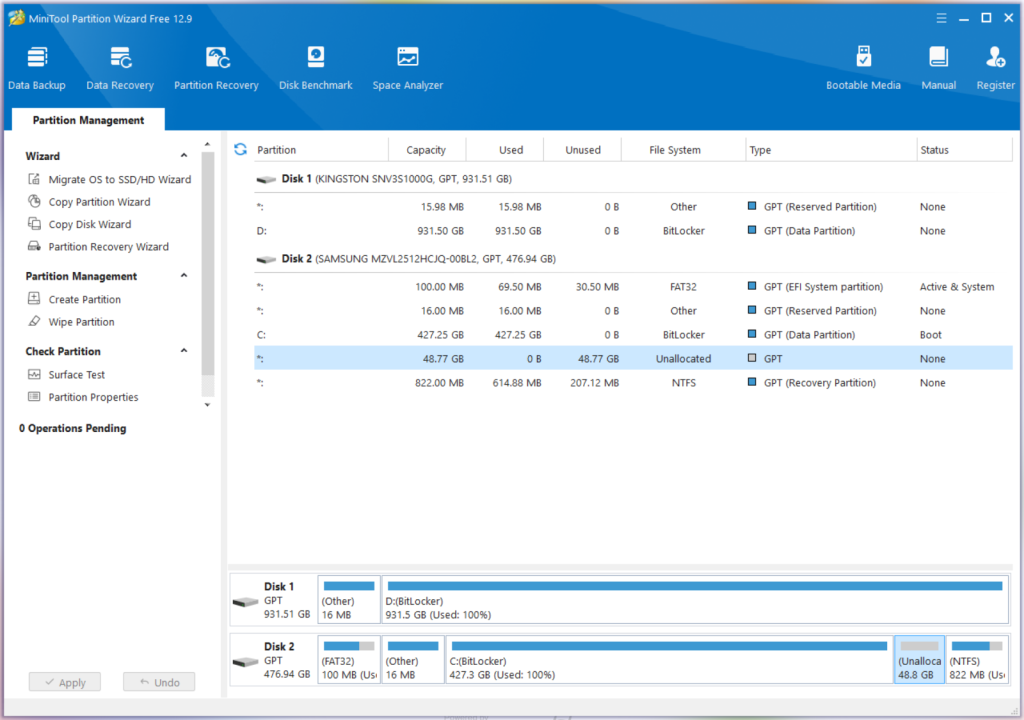Collapse the Partition Management sidebar section
1024x720 pixels.
pyautogui.click(x=184, y=276)
